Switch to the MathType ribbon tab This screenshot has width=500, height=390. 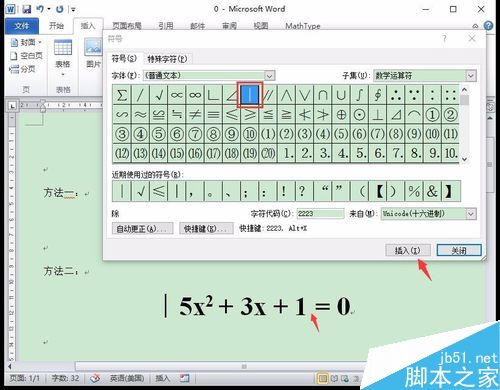click(303, 26)
